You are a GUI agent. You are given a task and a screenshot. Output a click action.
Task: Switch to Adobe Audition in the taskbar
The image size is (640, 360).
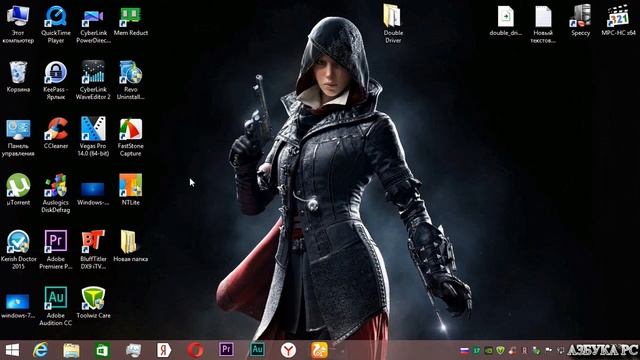point(257,349)
